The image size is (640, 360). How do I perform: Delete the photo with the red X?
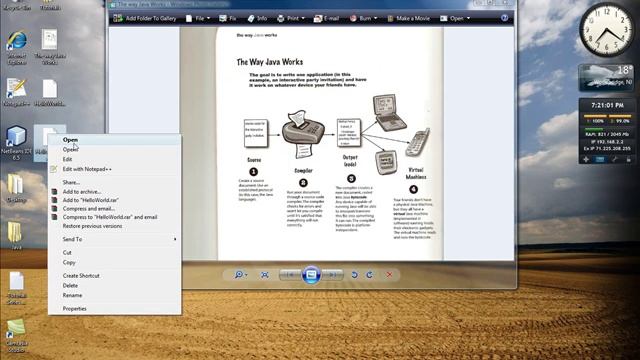point(389,275)
